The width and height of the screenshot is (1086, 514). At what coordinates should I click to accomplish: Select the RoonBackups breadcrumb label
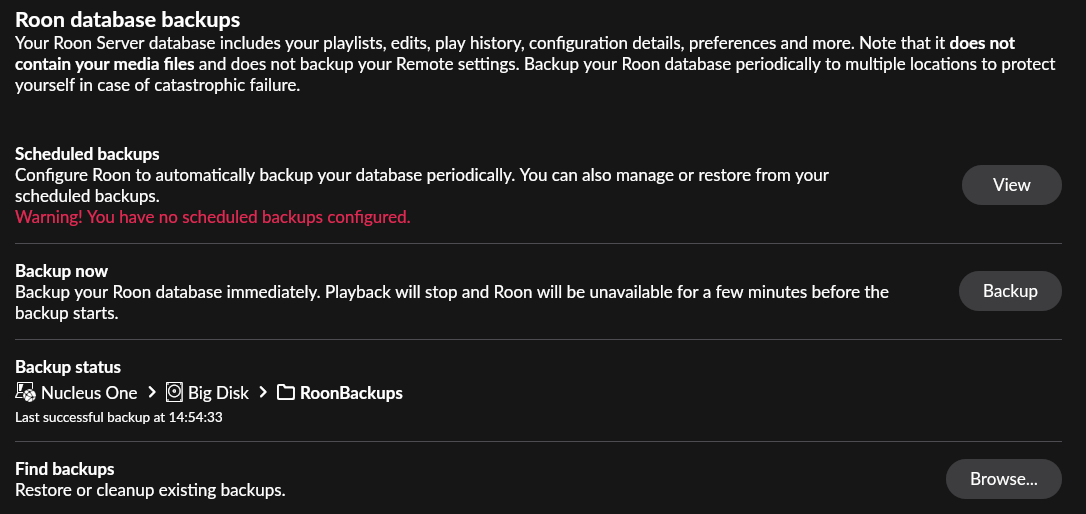point(351,393)
